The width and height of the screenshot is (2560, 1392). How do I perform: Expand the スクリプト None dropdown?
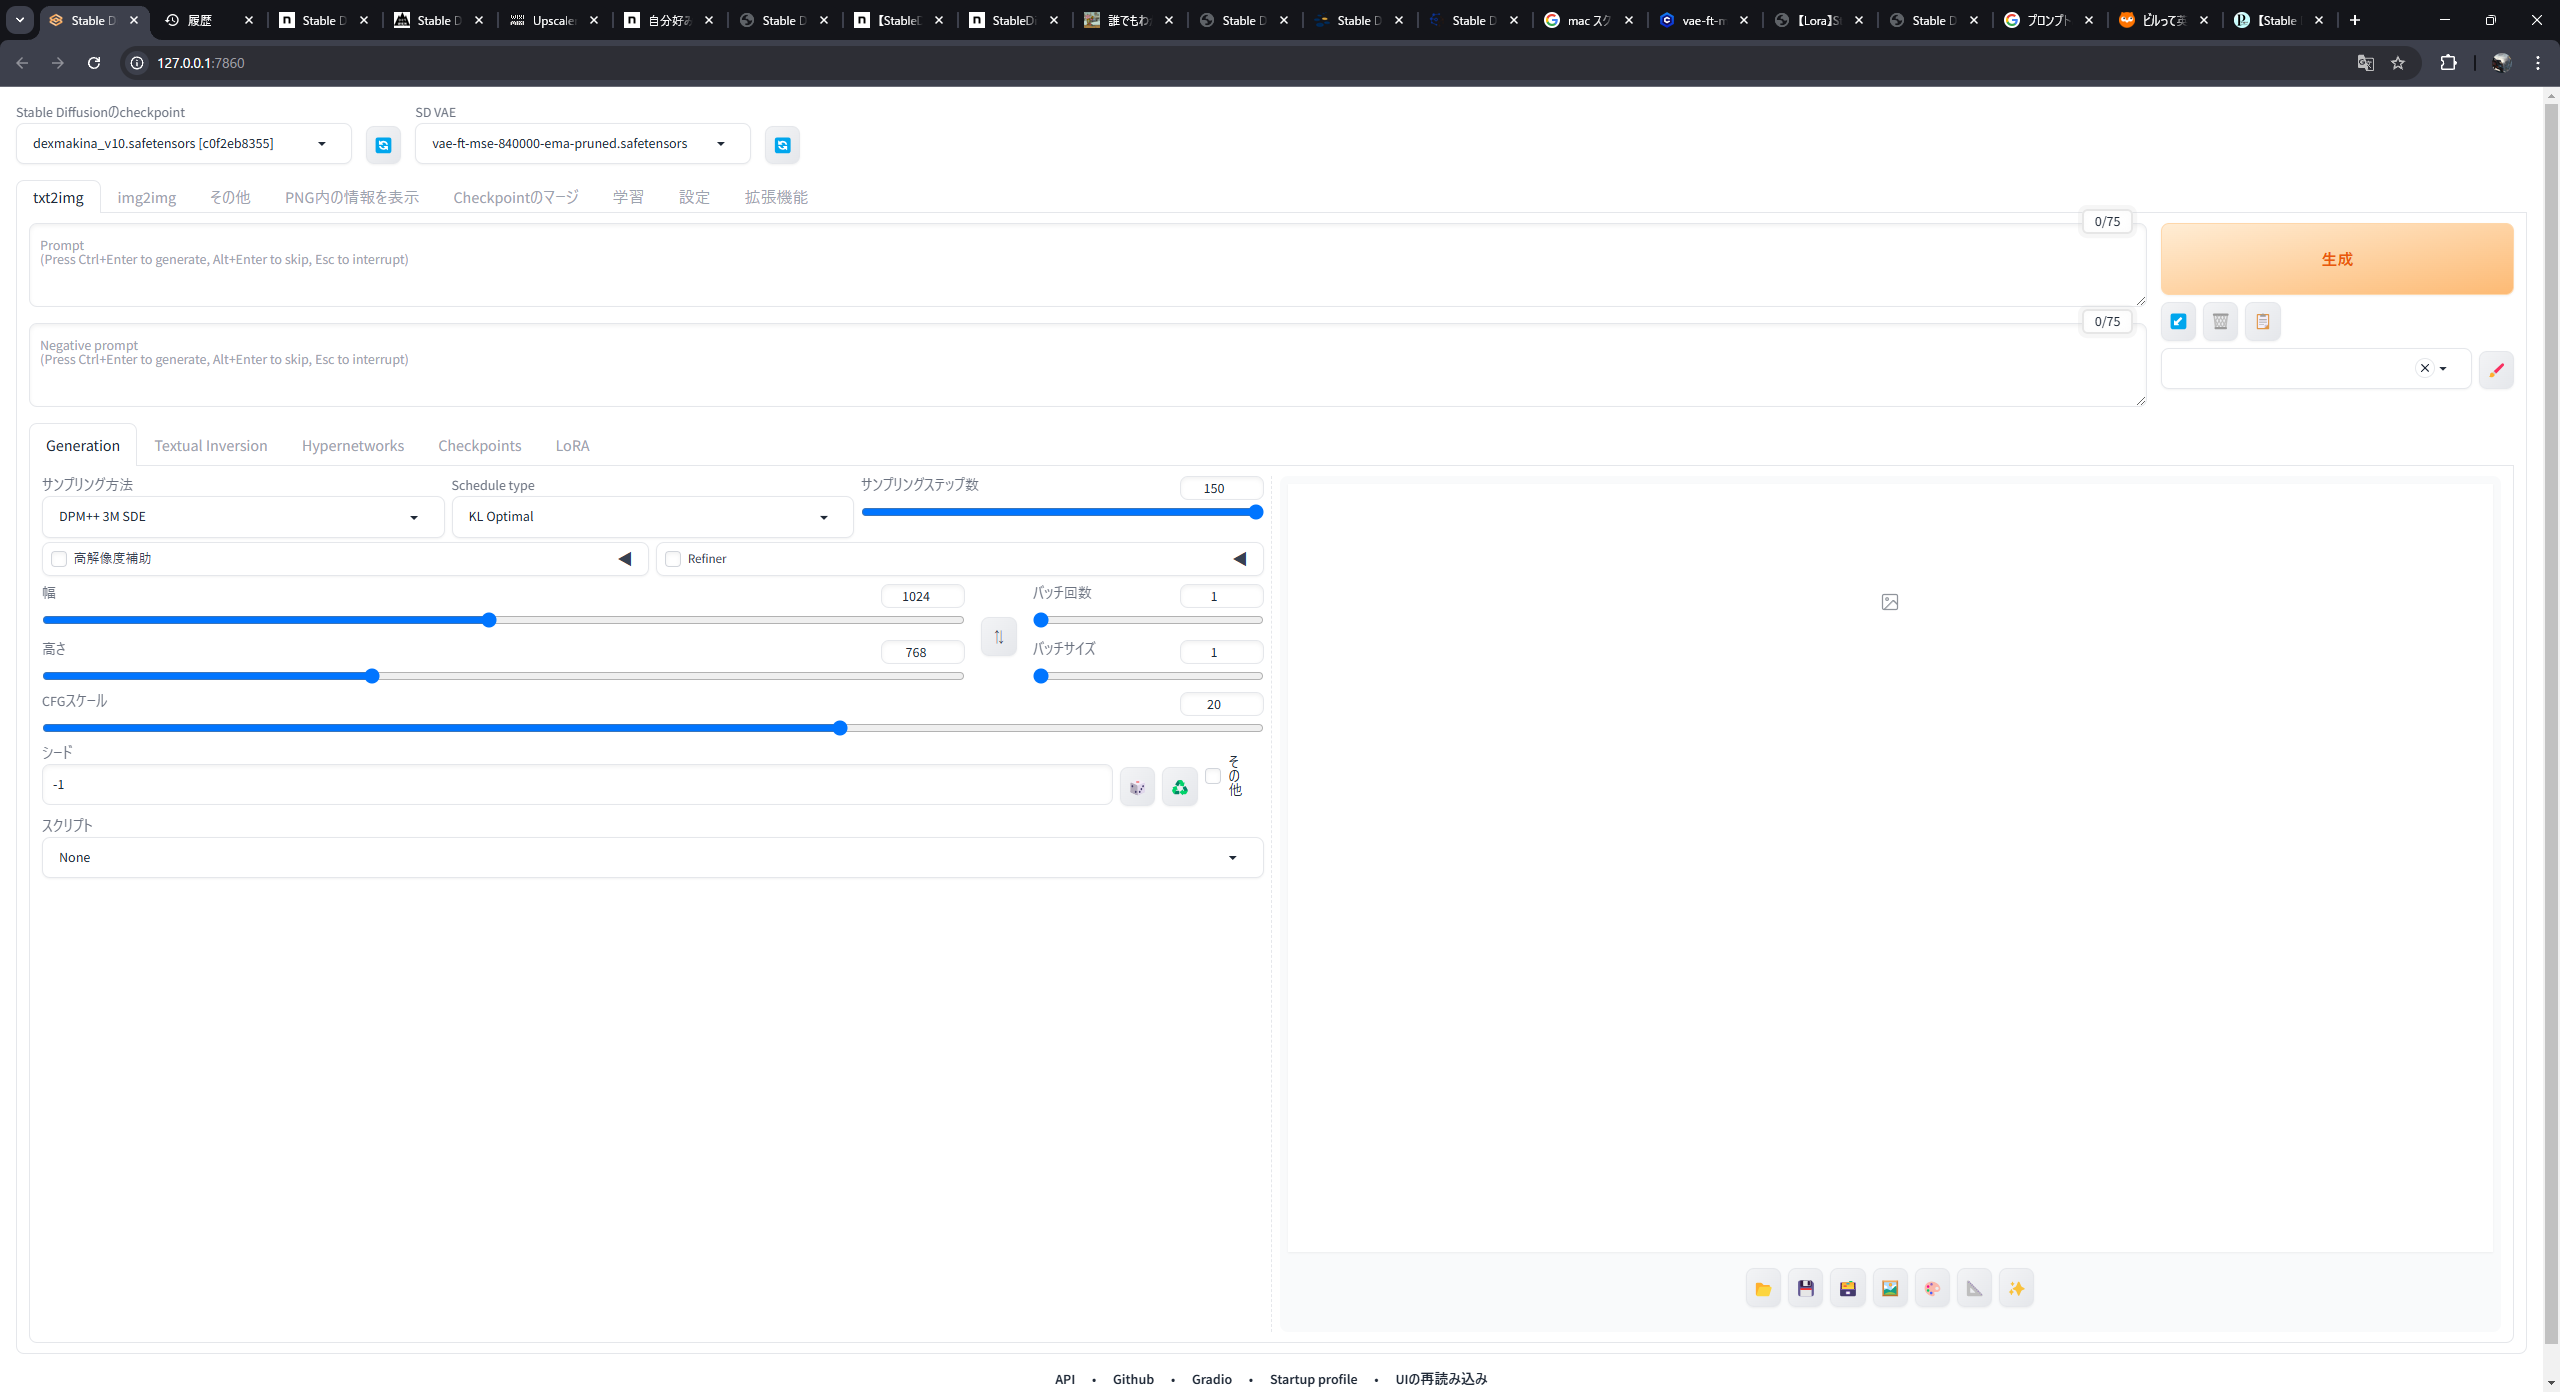(x=651, y=857)
